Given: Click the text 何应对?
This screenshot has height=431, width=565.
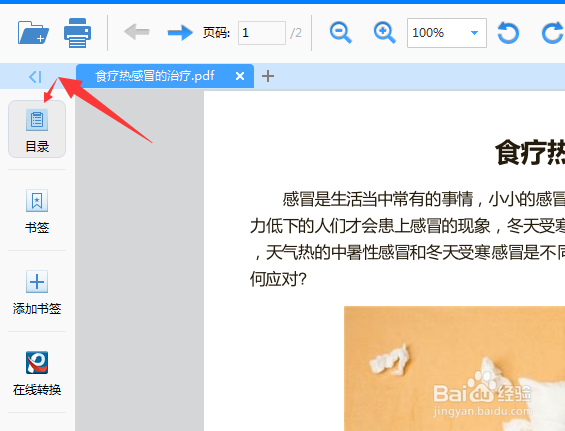Looking at the screenshot, I should click(278, 279).
